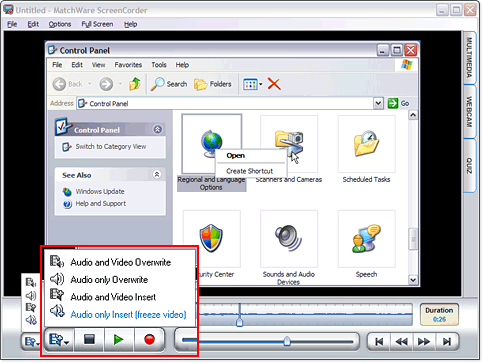
Task: Click the Forward arrow in Control Panel
Action: [x=106, y=84]
